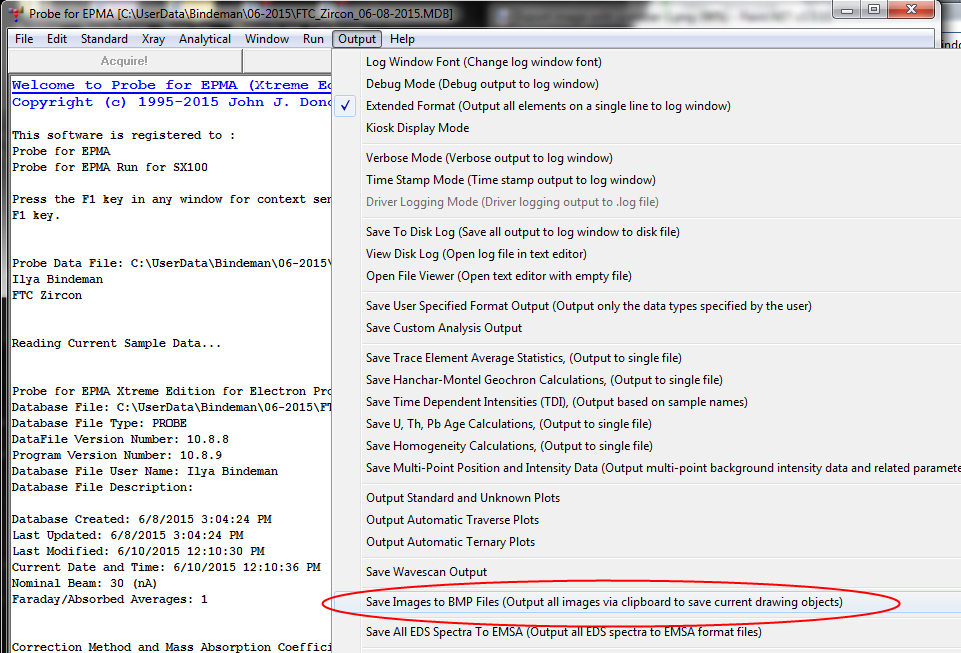Select Log Window Font option
This screenshot has height=653, width=961.
(x=483, y=62)
